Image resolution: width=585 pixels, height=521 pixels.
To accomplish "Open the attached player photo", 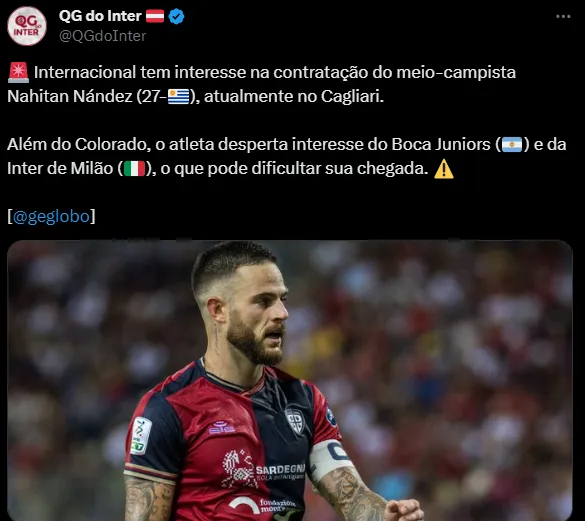I will (x=290, y=380).
